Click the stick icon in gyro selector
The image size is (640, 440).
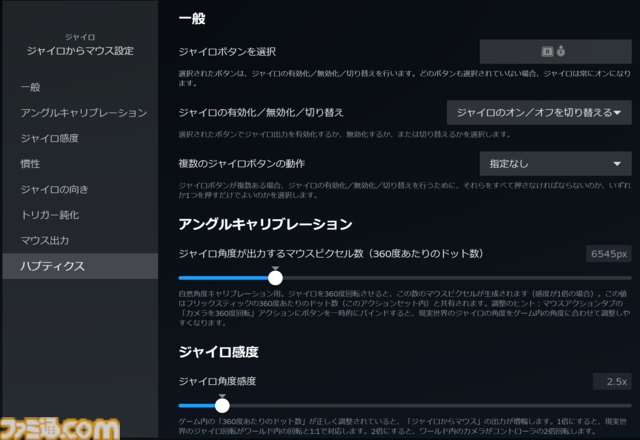(x=561, y=51)
